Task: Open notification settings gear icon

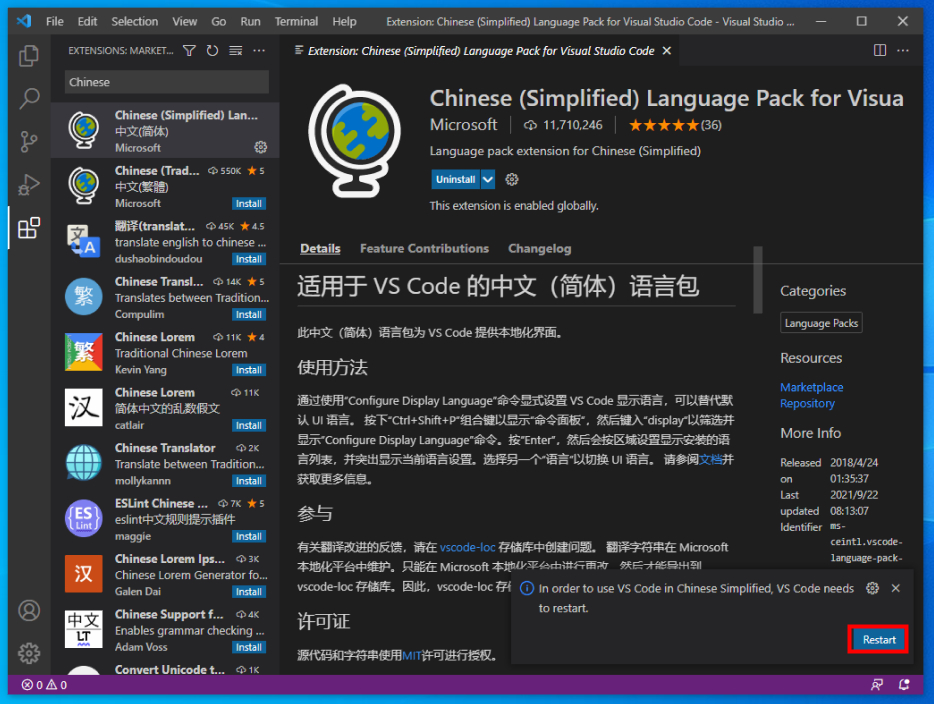Action: 873,588
